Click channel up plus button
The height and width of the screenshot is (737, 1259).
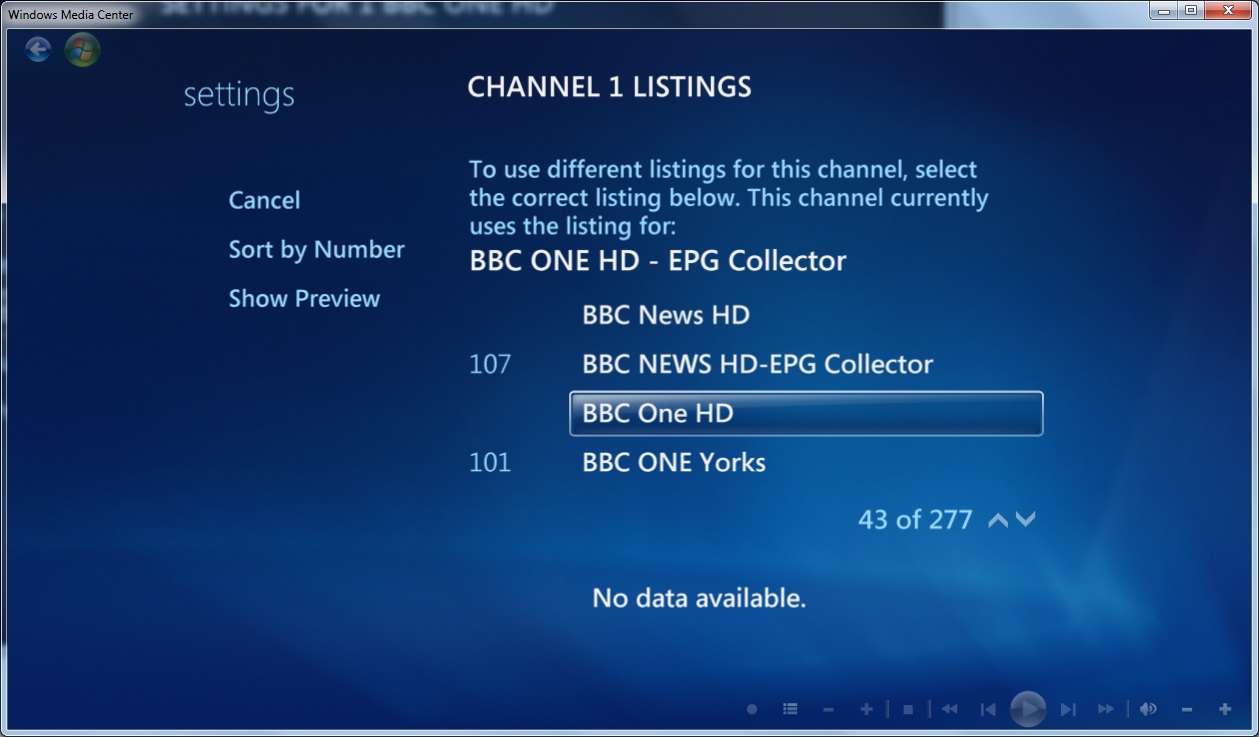point(866,709)
